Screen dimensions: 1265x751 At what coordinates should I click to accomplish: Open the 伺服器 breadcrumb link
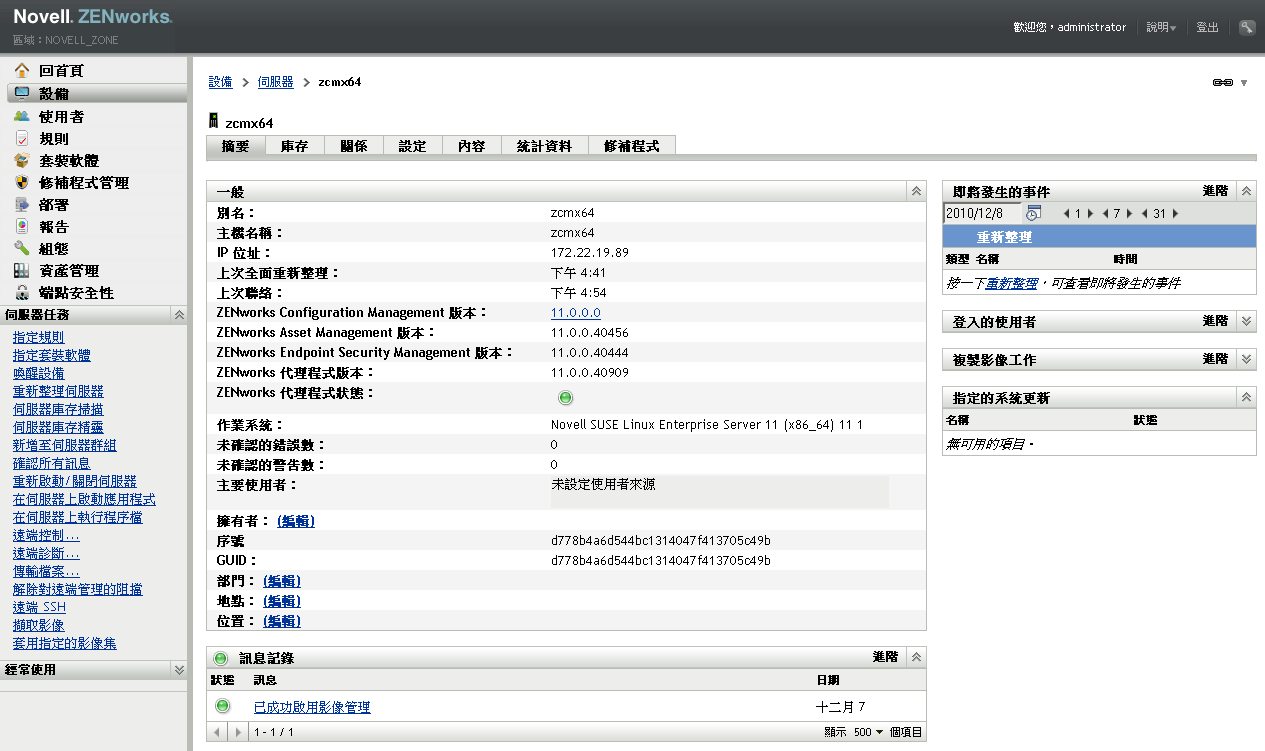(276, 82)
